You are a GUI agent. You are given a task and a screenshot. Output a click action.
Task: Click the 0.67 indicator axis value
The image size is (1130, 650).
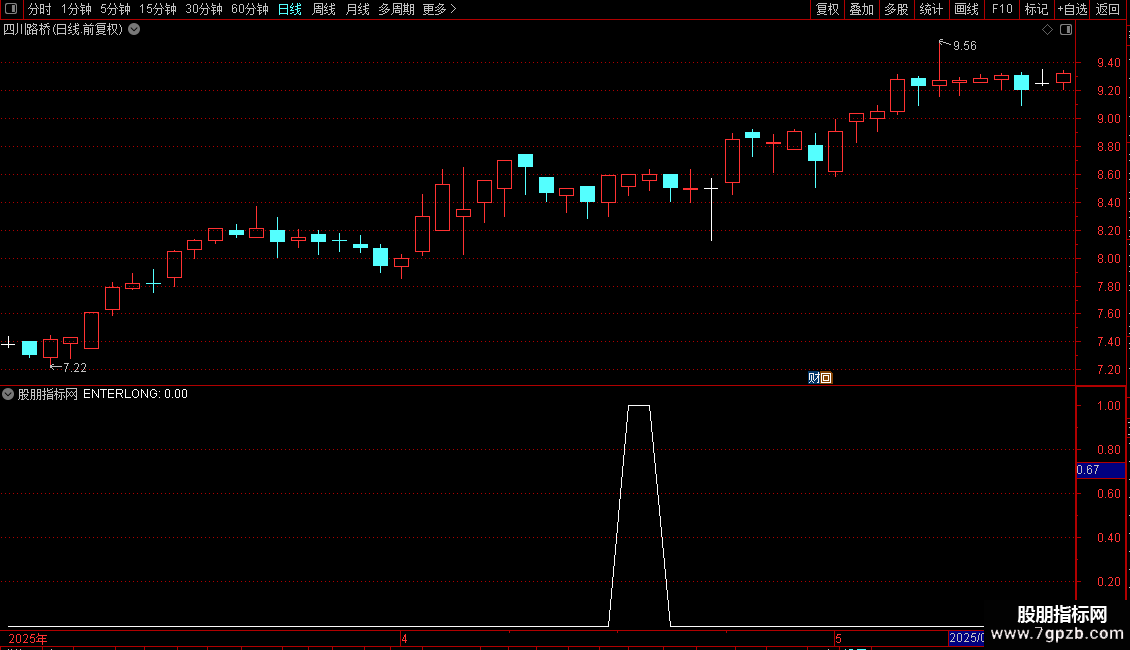[x=1087, y=470]
